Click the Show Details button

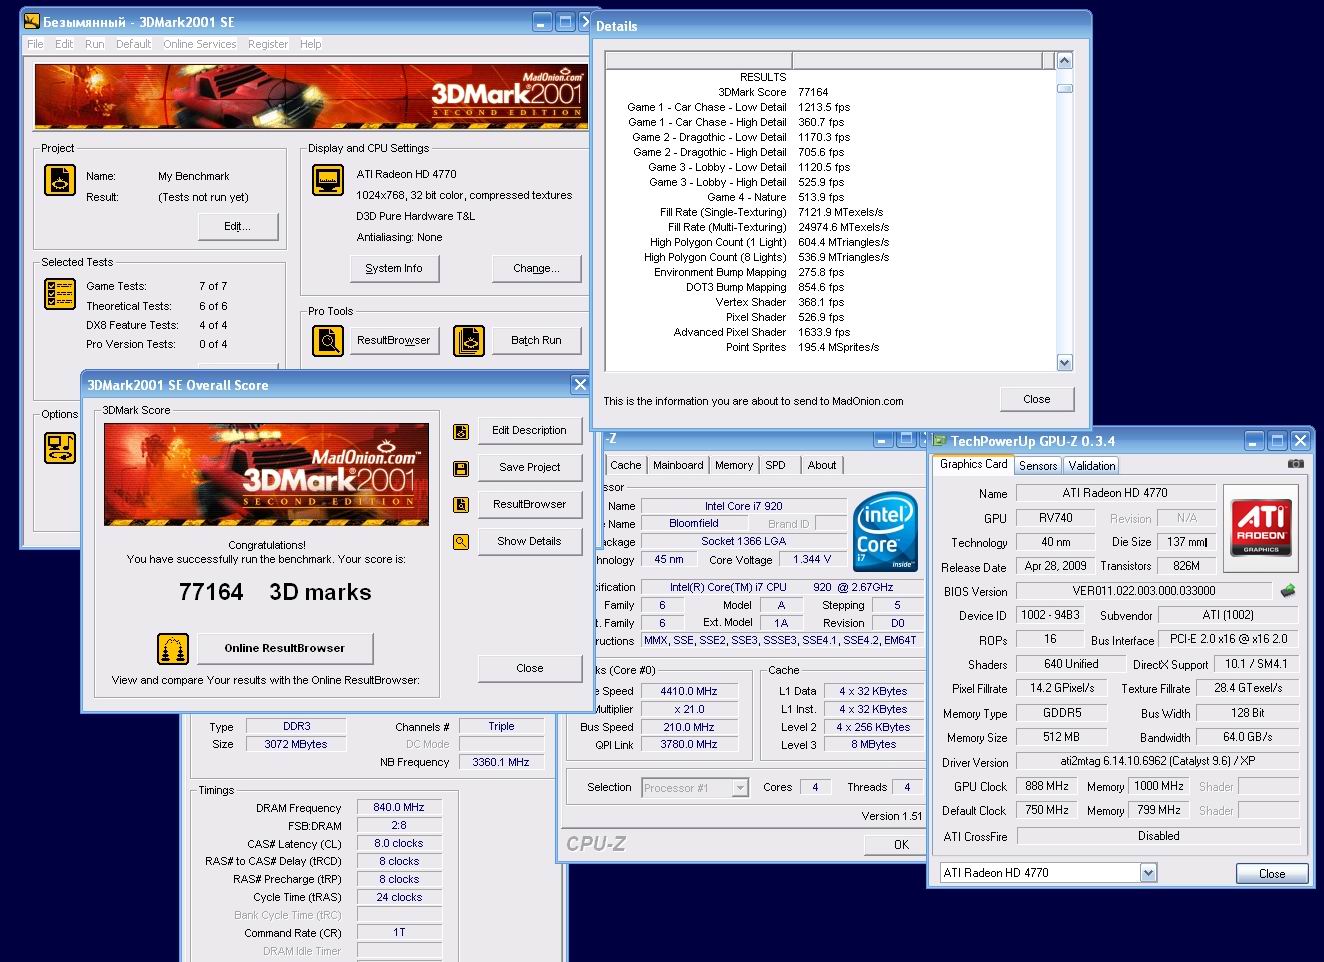(529, 542)
